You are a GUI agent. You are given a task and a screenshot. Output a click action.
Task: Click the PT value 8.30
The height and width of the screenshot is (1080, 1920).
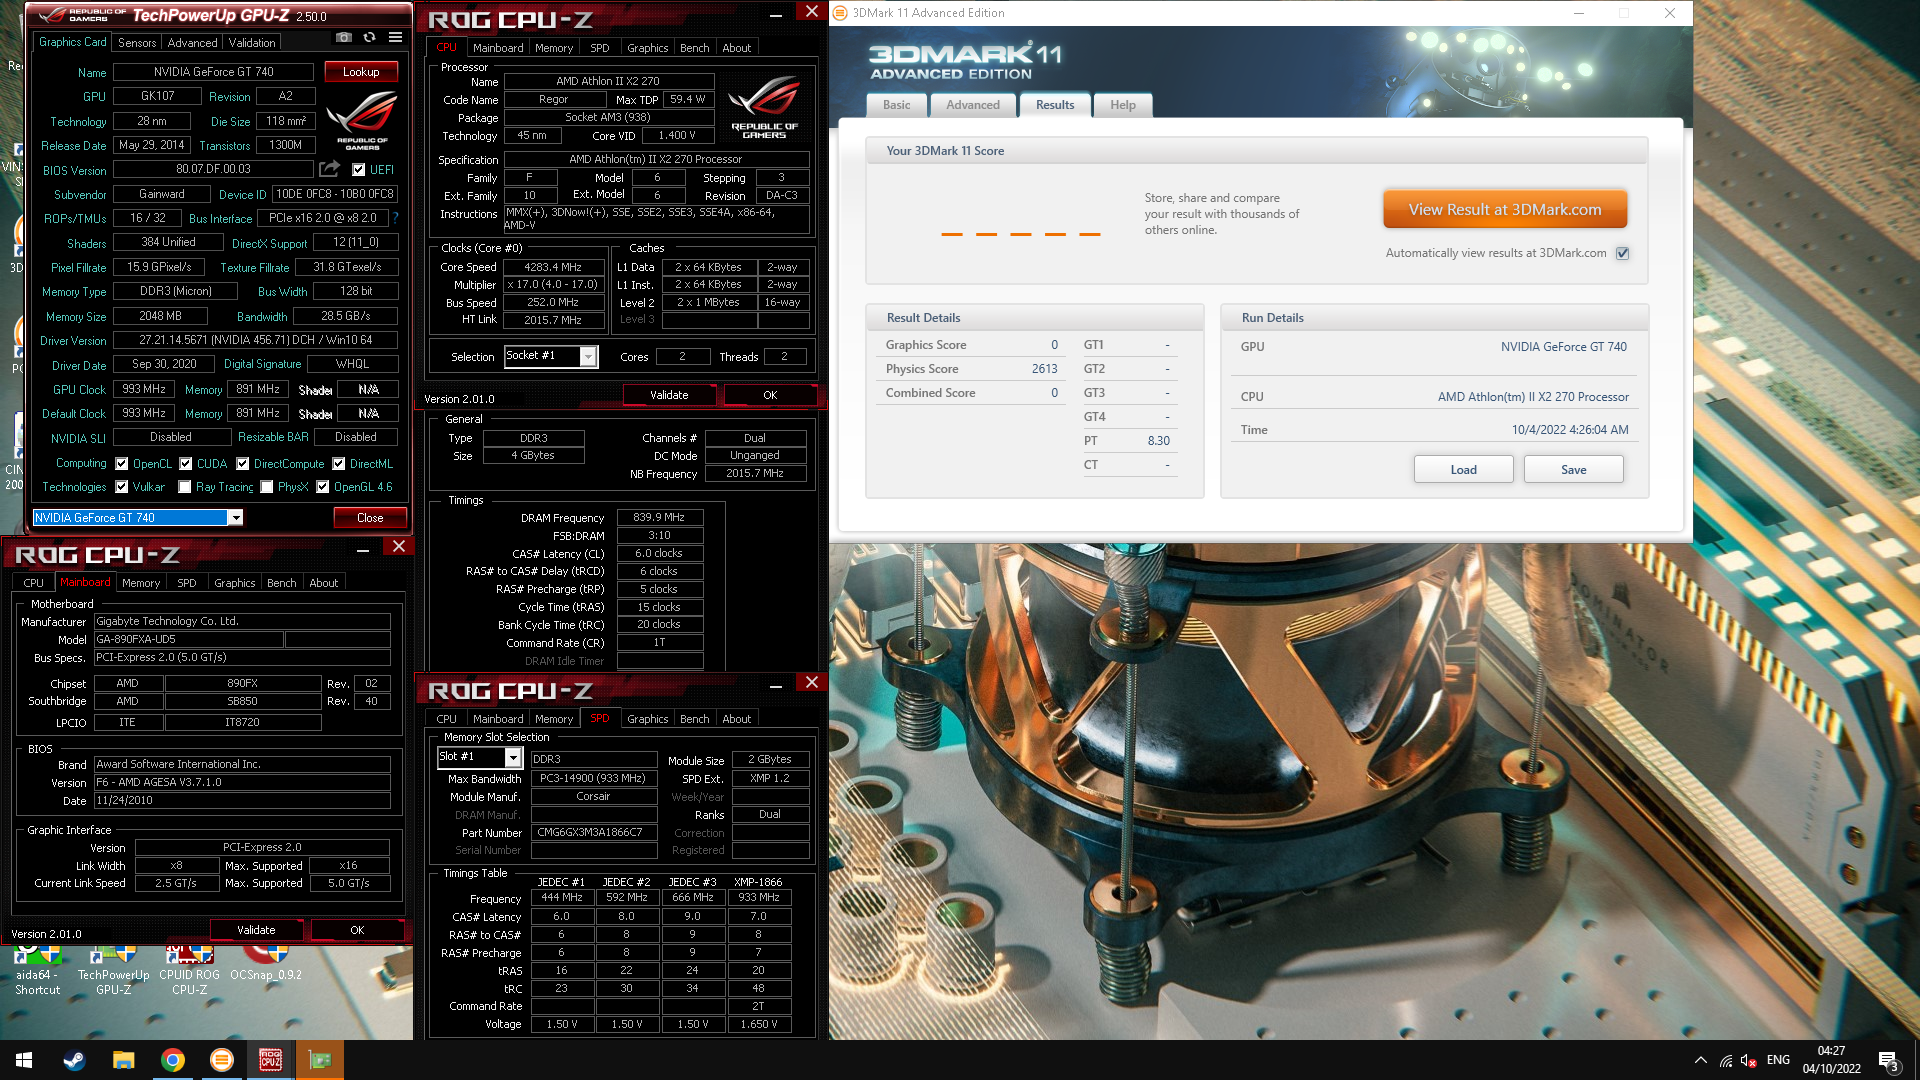point(1158,441)
